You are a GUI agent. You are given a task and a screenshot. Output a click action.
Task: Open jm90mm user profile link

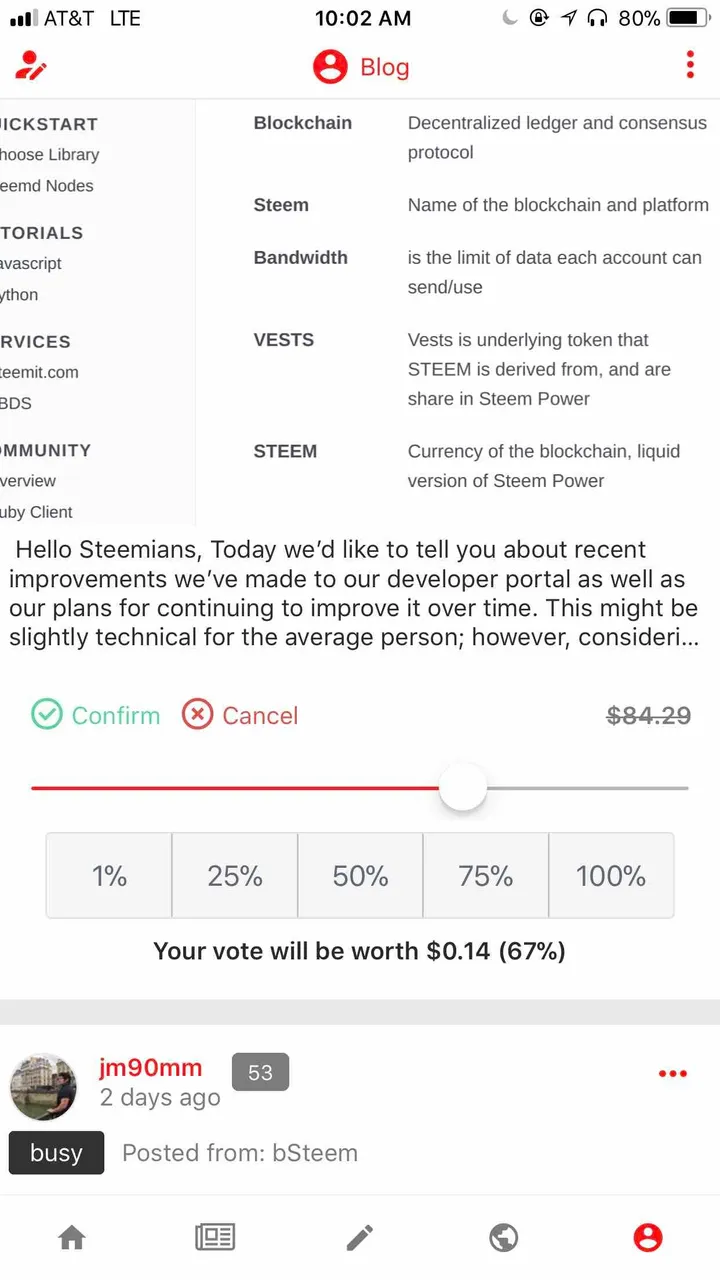coord(150,1068)
